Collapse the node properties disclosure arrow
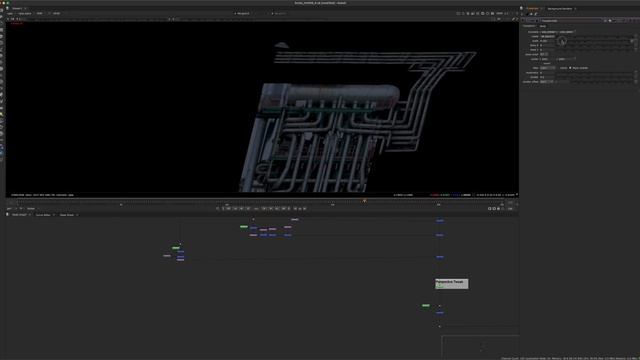Viewport: 640px width, 360px height. click(x=523, y=20)
